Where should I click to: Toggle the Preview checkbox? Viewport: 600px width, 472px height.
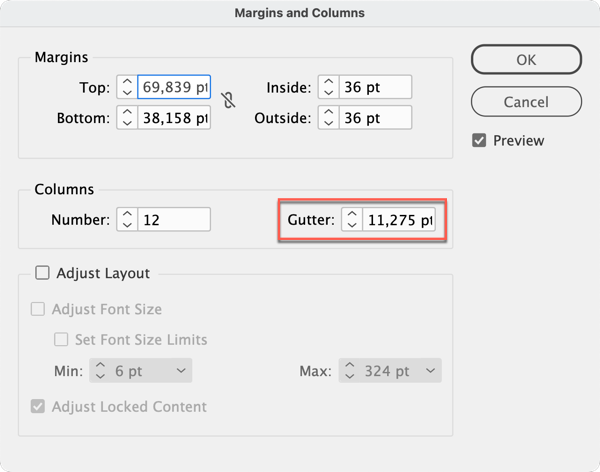[x=479, y=140]
